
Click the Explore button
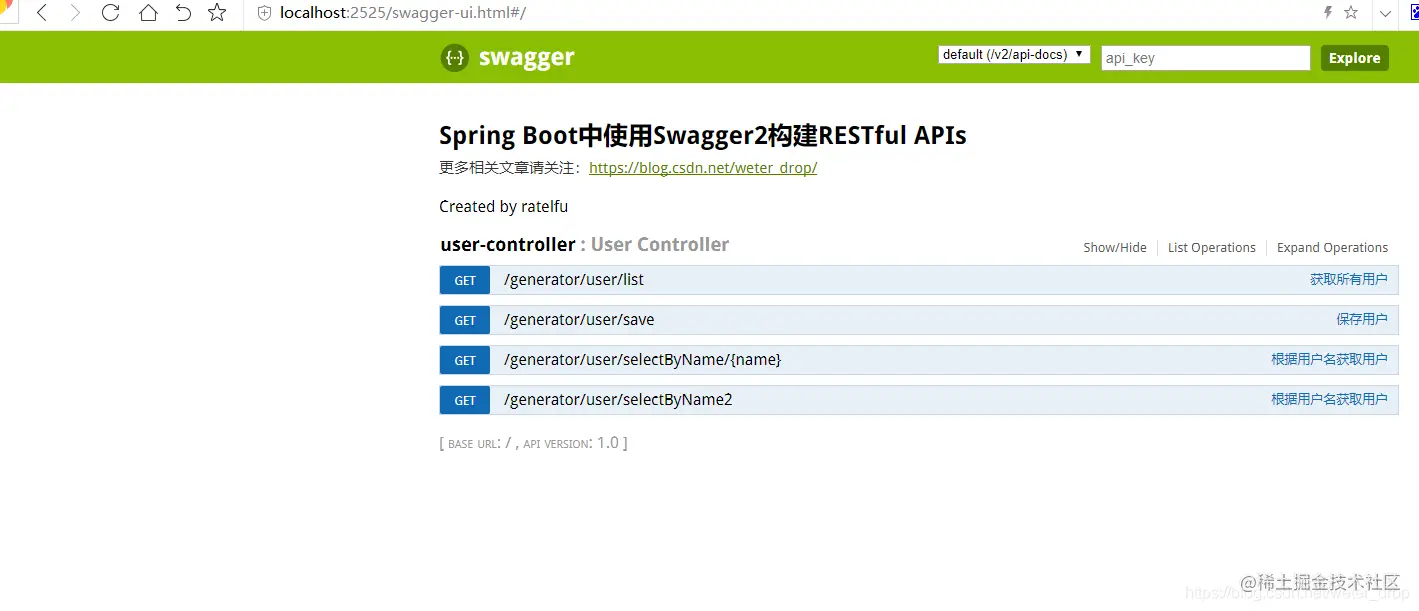coord(1354,58)
